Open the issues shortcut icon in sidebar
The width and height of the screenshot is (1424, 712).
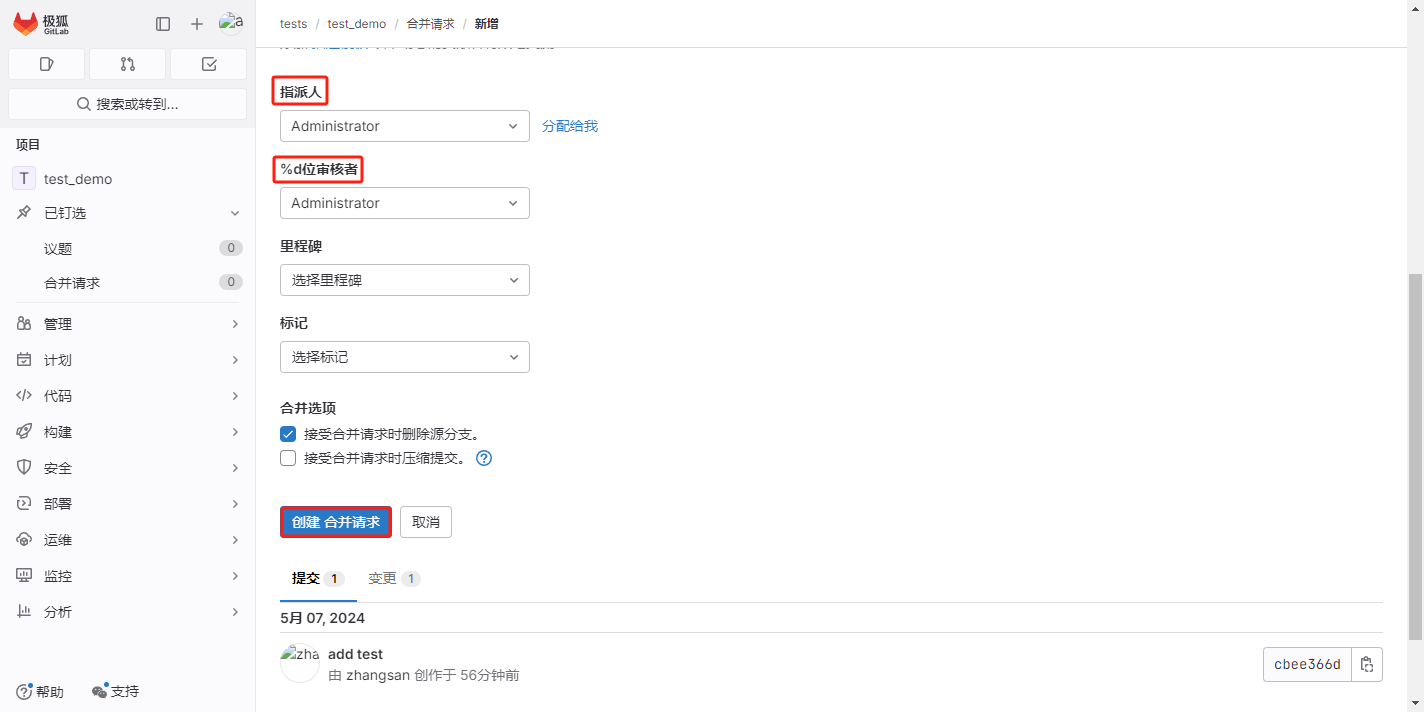point(46,64)
